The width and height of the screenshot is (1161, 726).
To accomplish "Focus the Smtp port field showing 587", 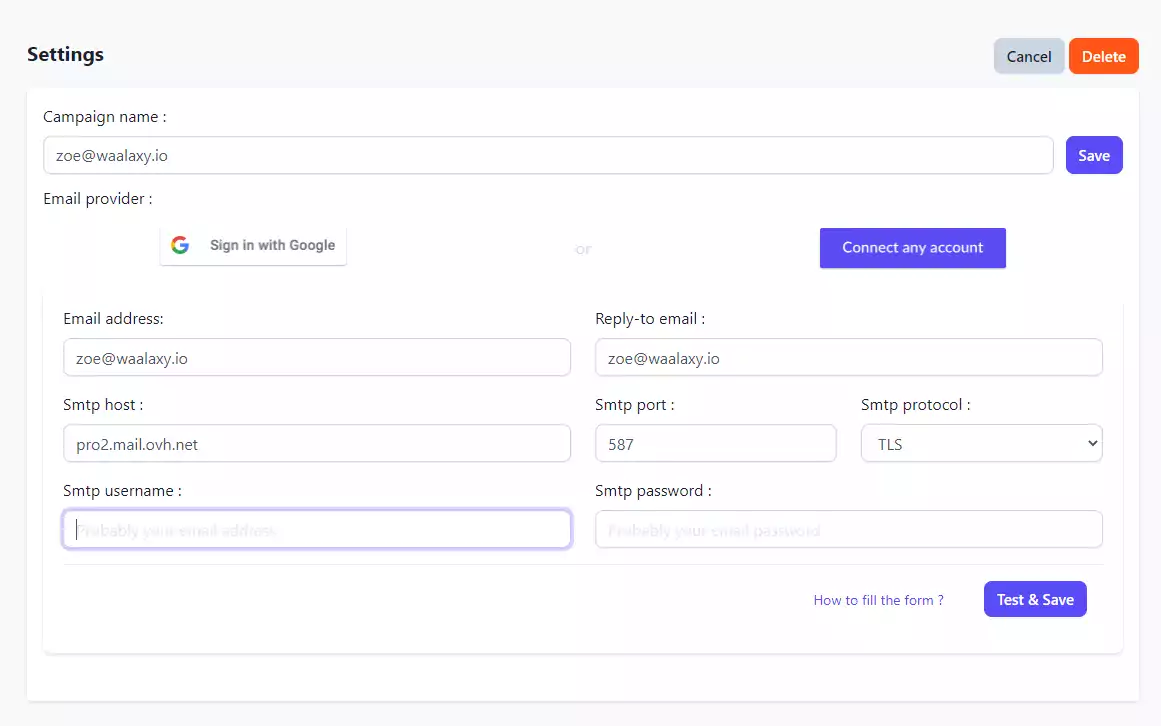I will point(715,444).
